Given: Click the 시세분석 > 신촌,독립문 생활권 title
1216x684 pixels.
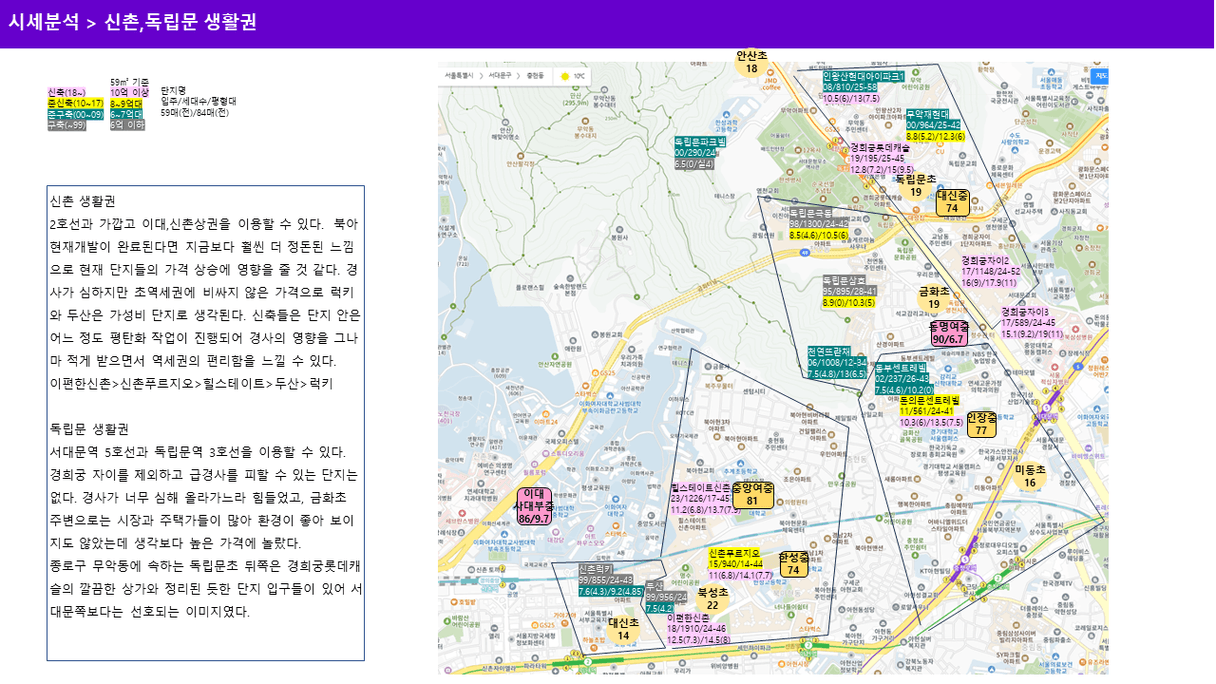Looking at the screenshot, I should 133,22.
